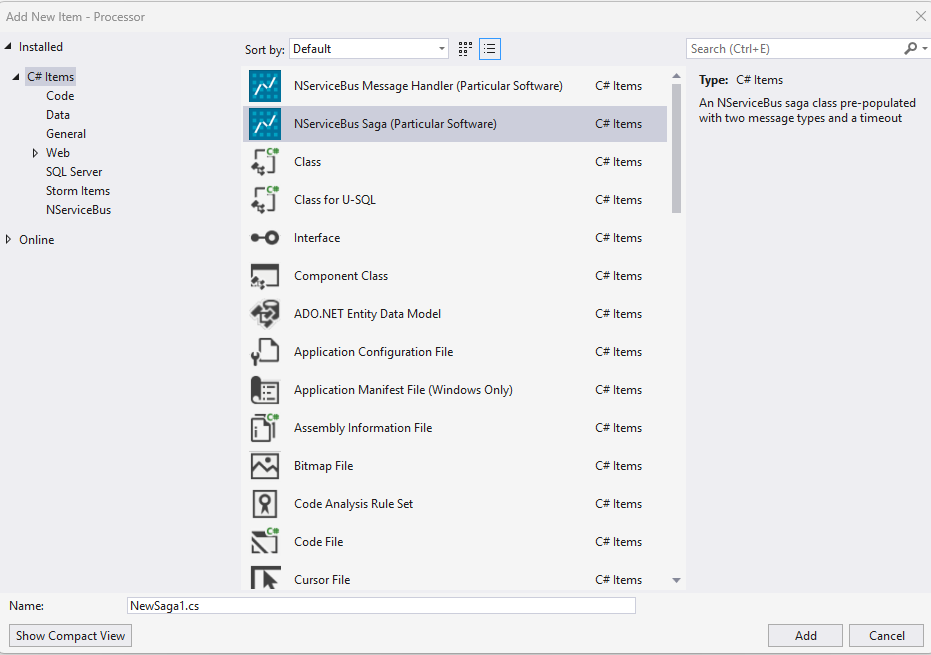Image resolution: width=931 pixels, height=655 pixels.
Task: Select 'Application Configuration File' row text
Action: pyautogui.click(x=373, y=352)
